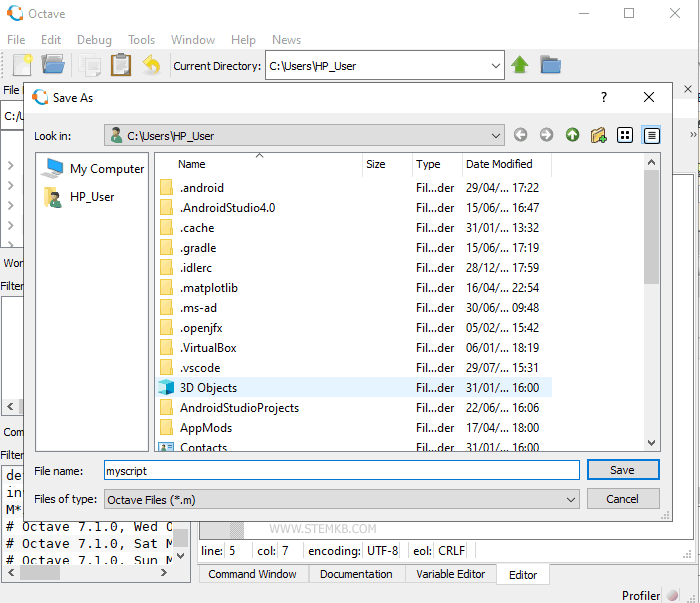This screenshot has height=603, width=700.
Task: Open the Current Directory dropdown
Action: (496, 66)
